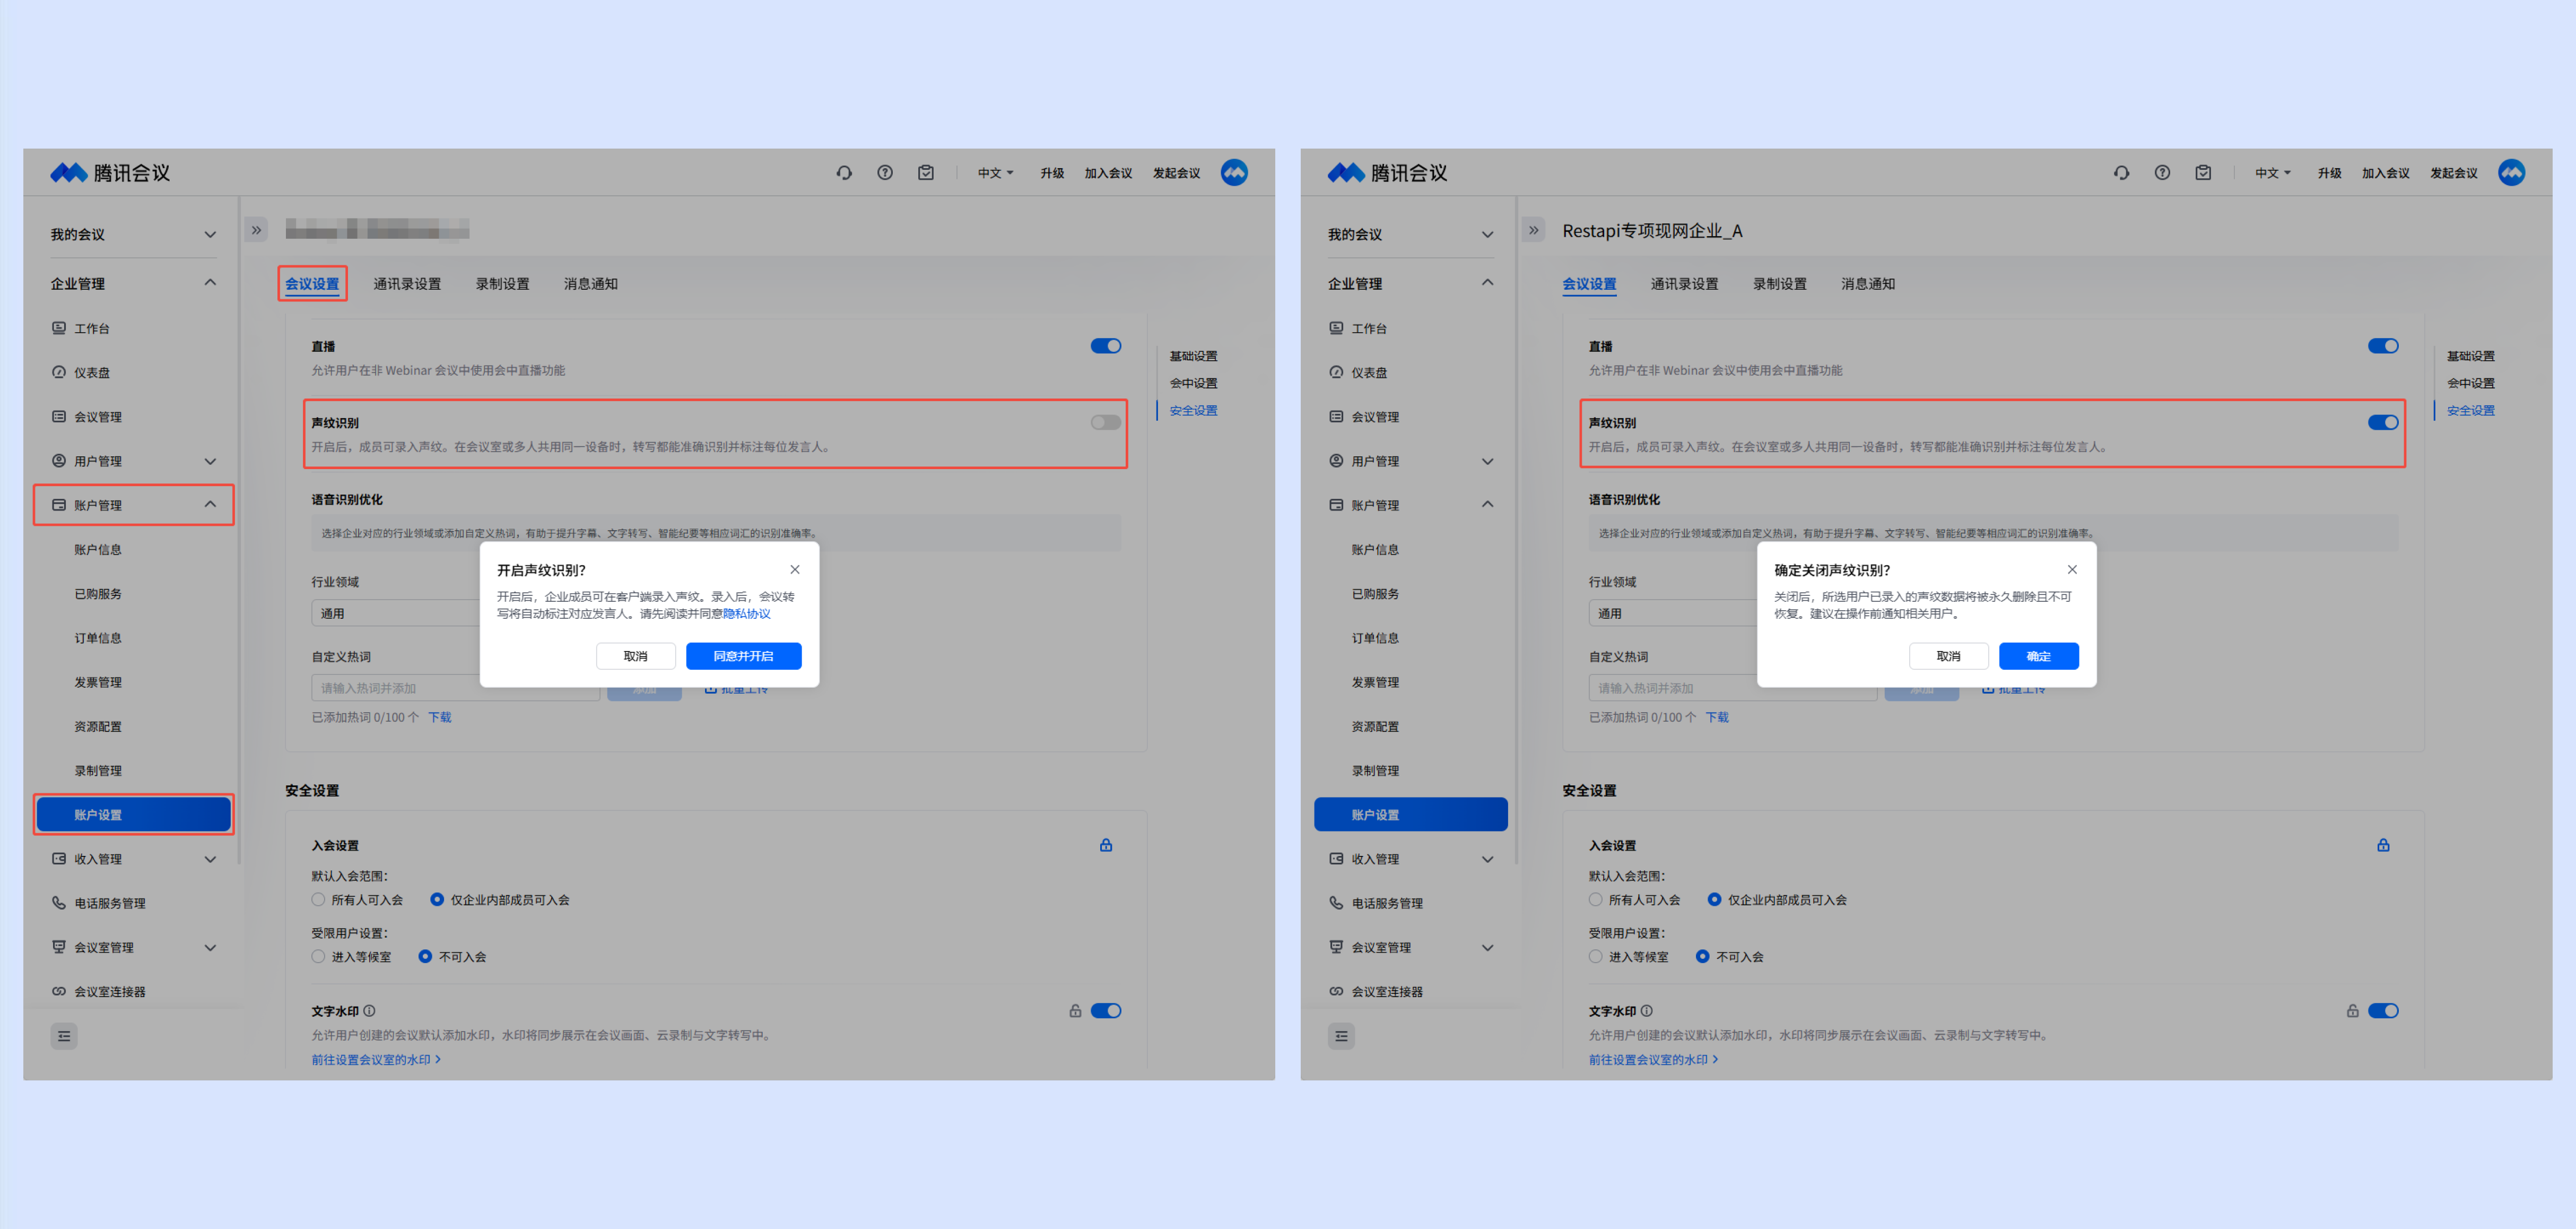Open 隐私协议 link in dialog
This screenshot has width=2576, height=1229.
point(746,614)
